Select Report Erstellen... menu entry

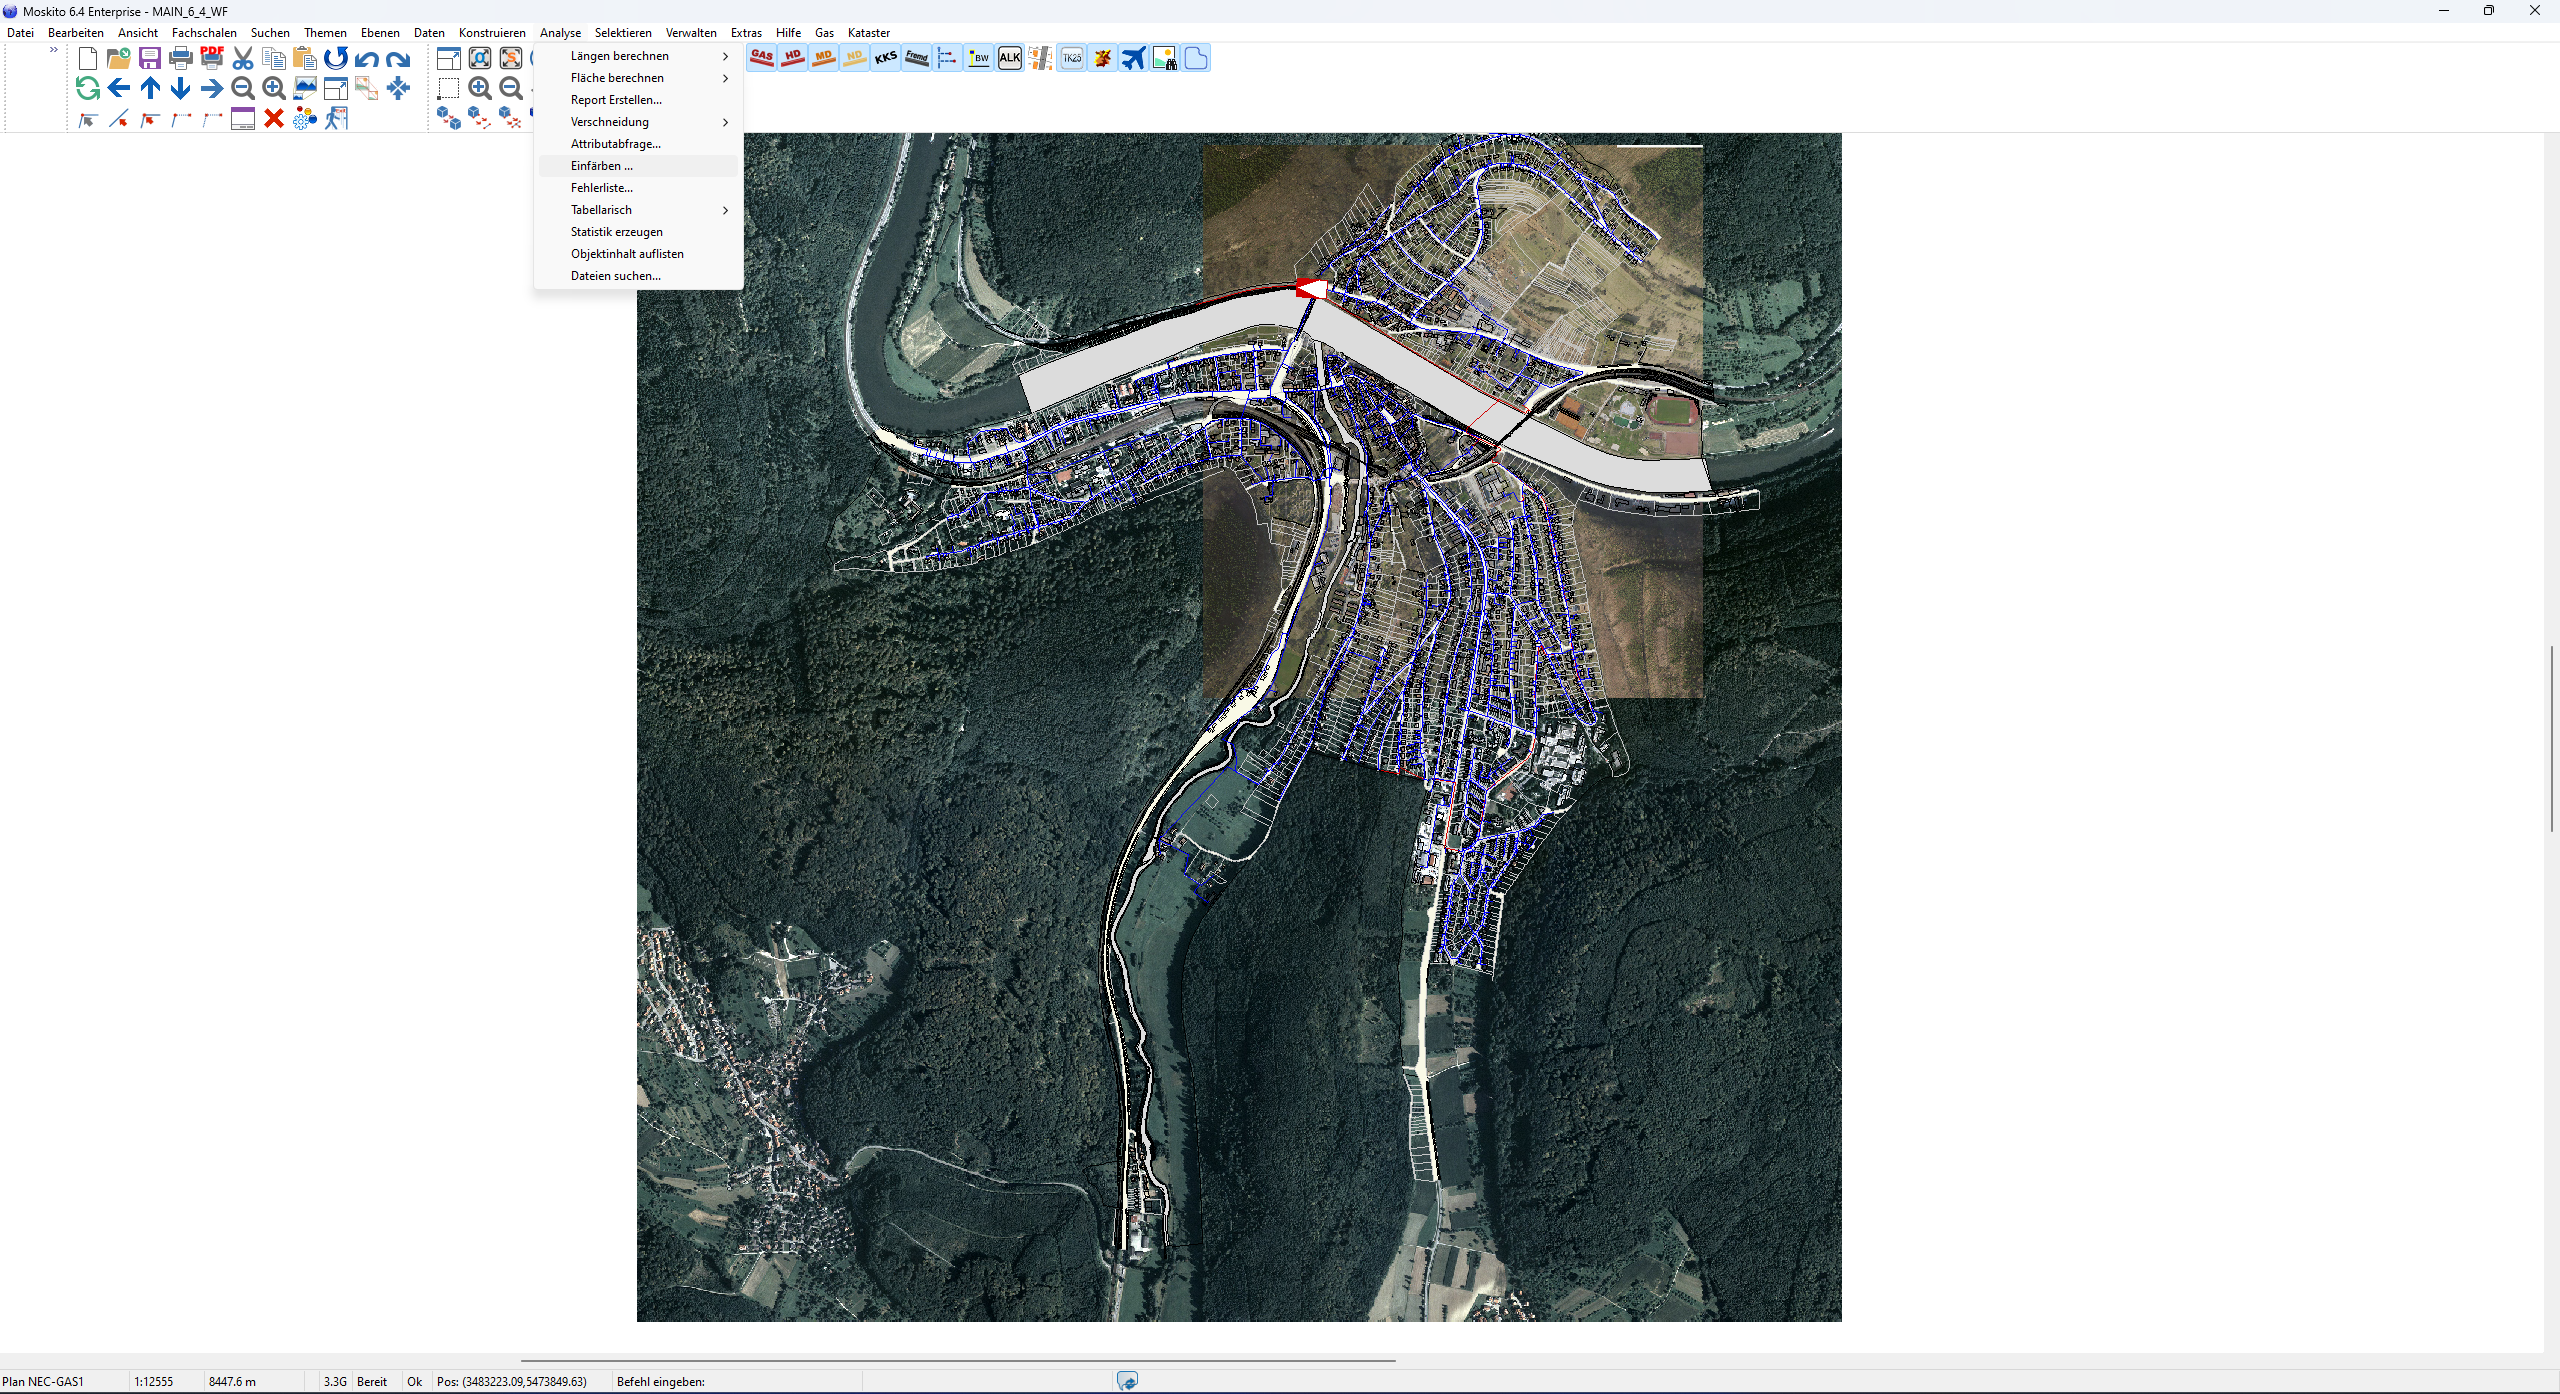[x=638, y=100]
